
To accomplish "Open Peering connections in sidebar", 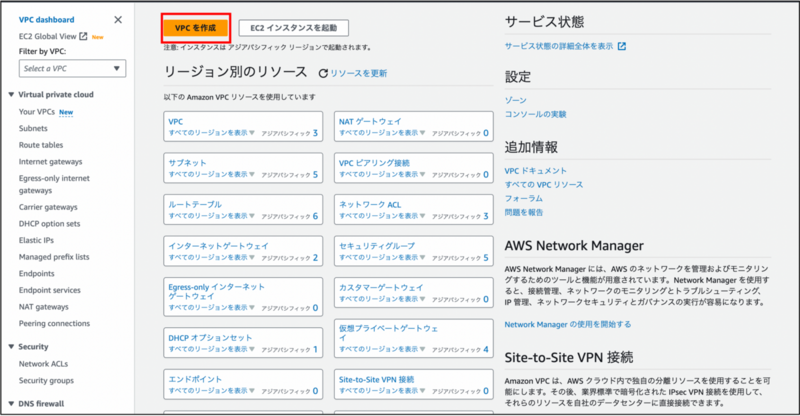I will pos(54,324).
